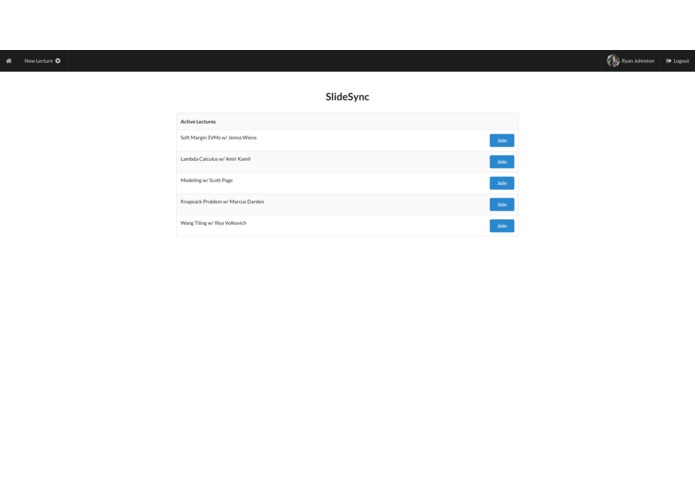Click the Logout arrow icon
Image resolution: width=695 pixels, height=494 pixels.
pos(668,61)
